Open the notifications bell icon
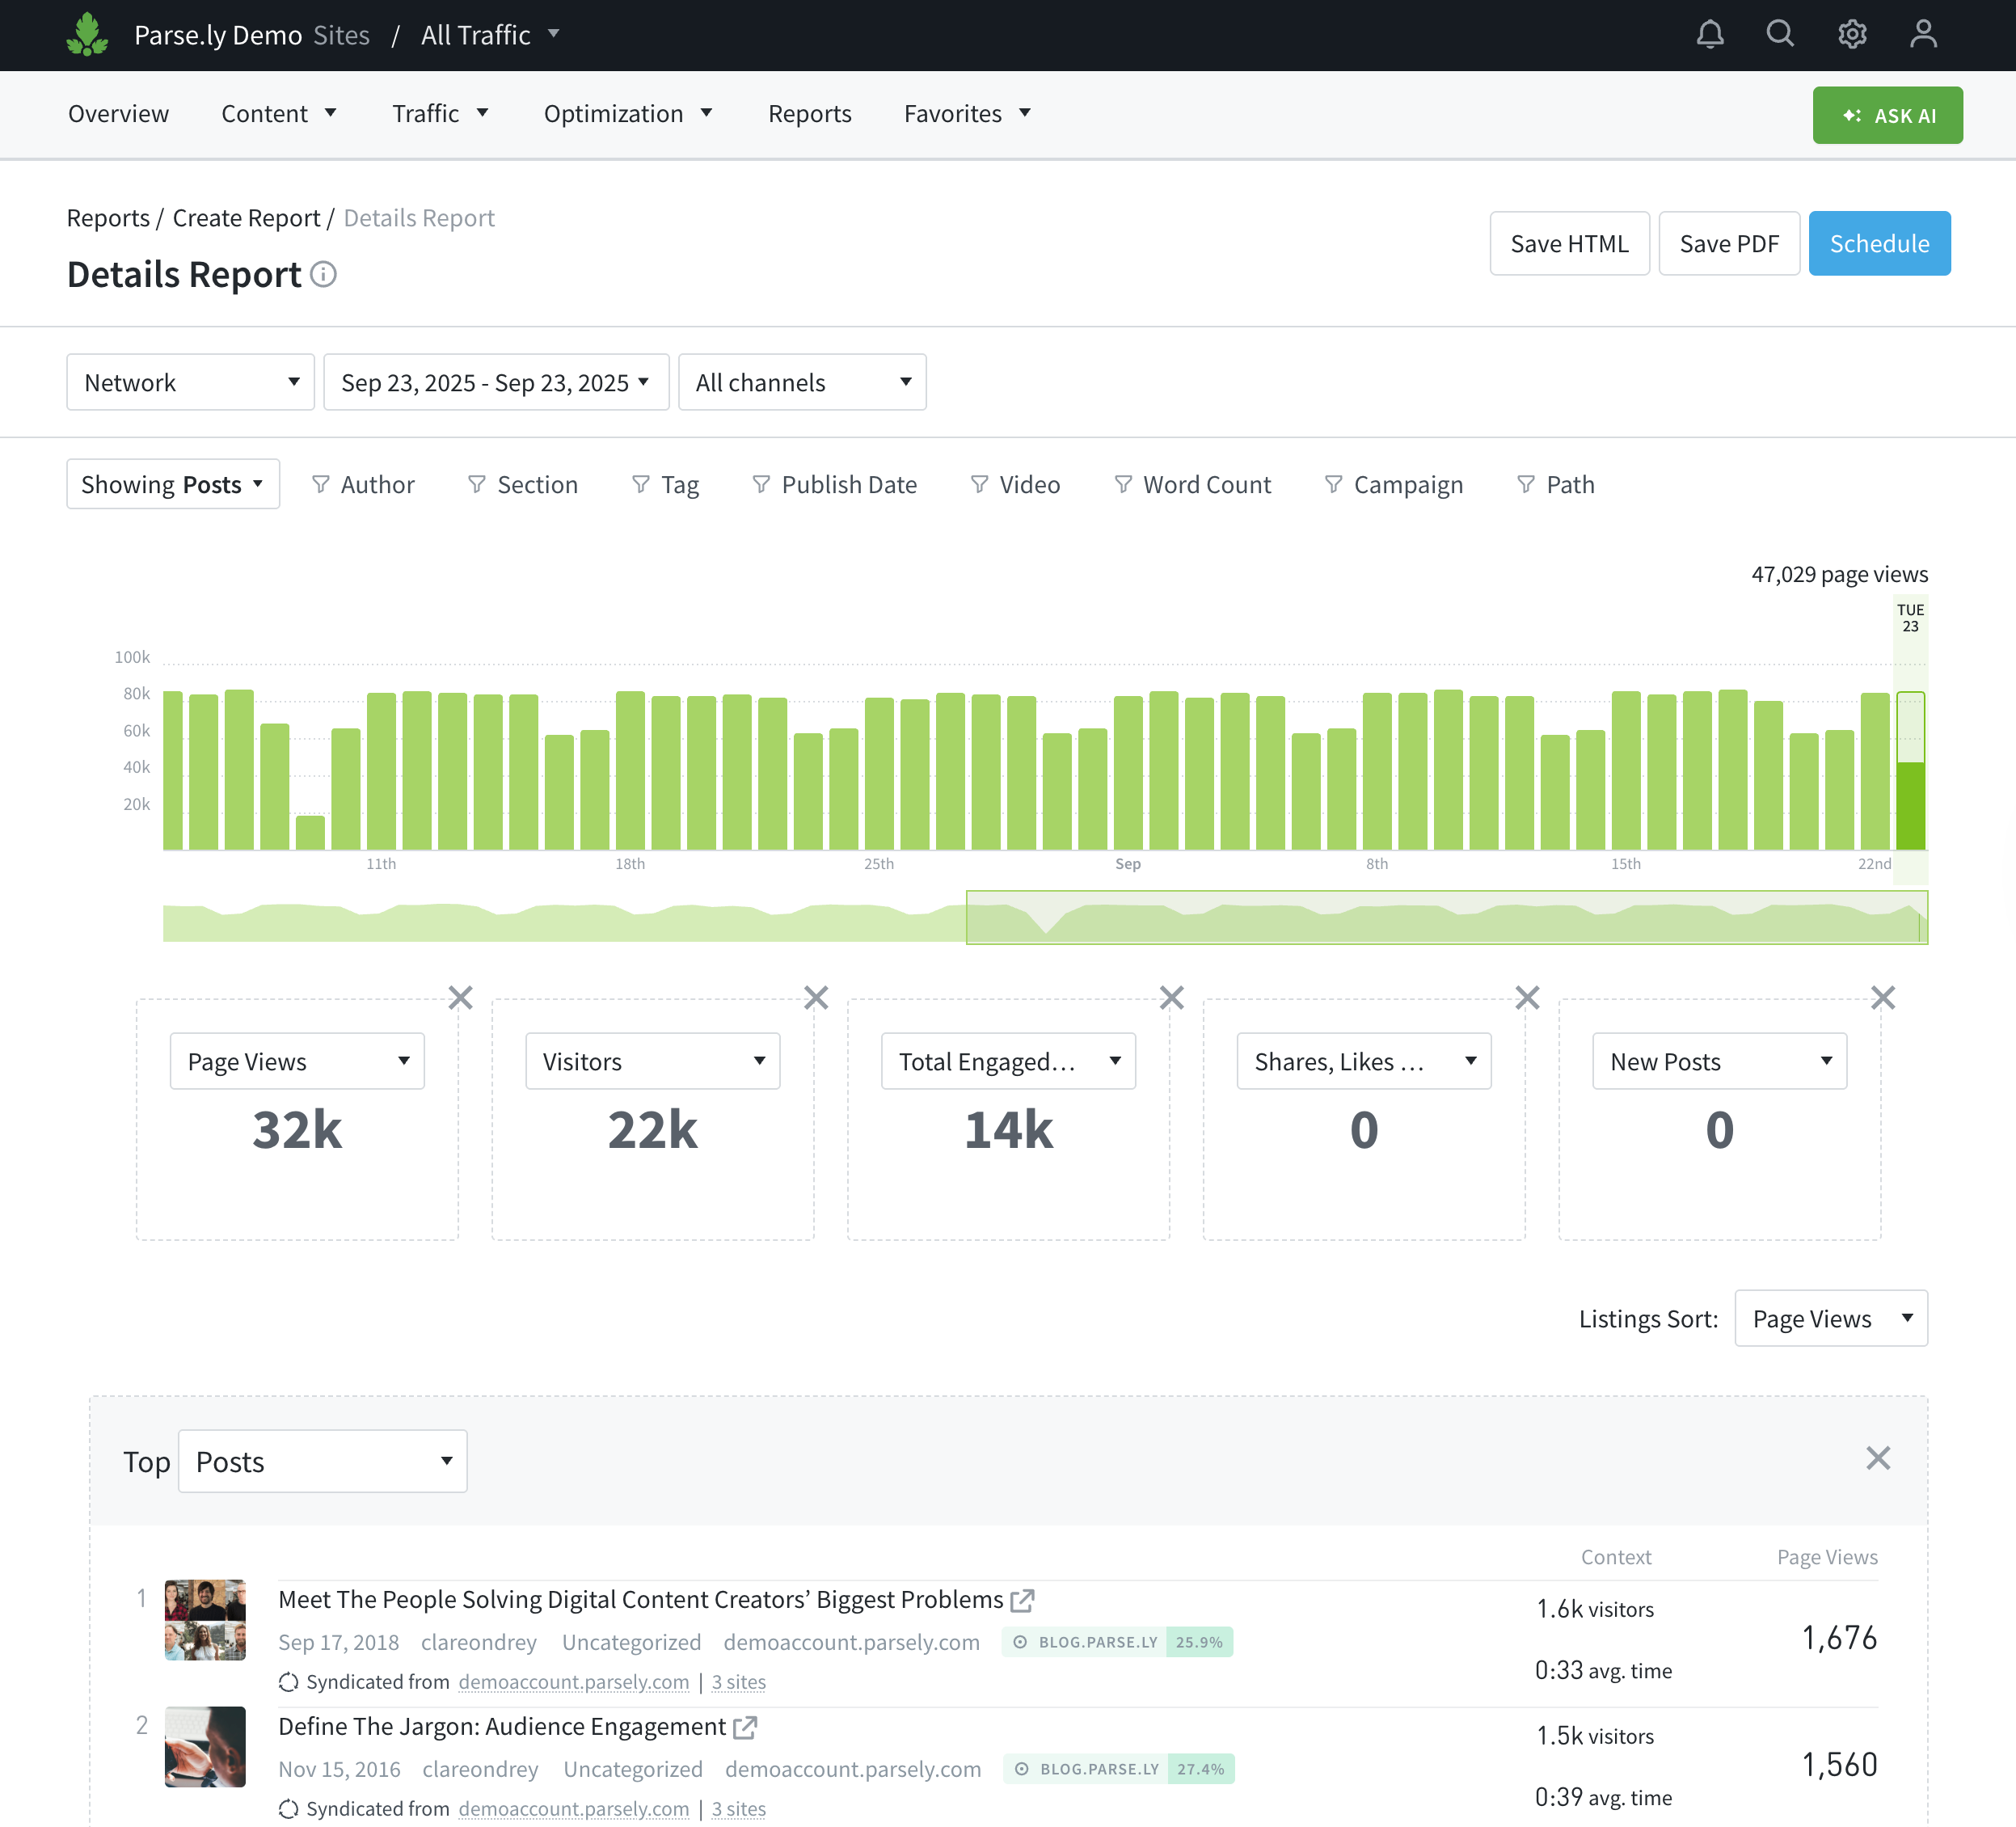 (1710, 35)
